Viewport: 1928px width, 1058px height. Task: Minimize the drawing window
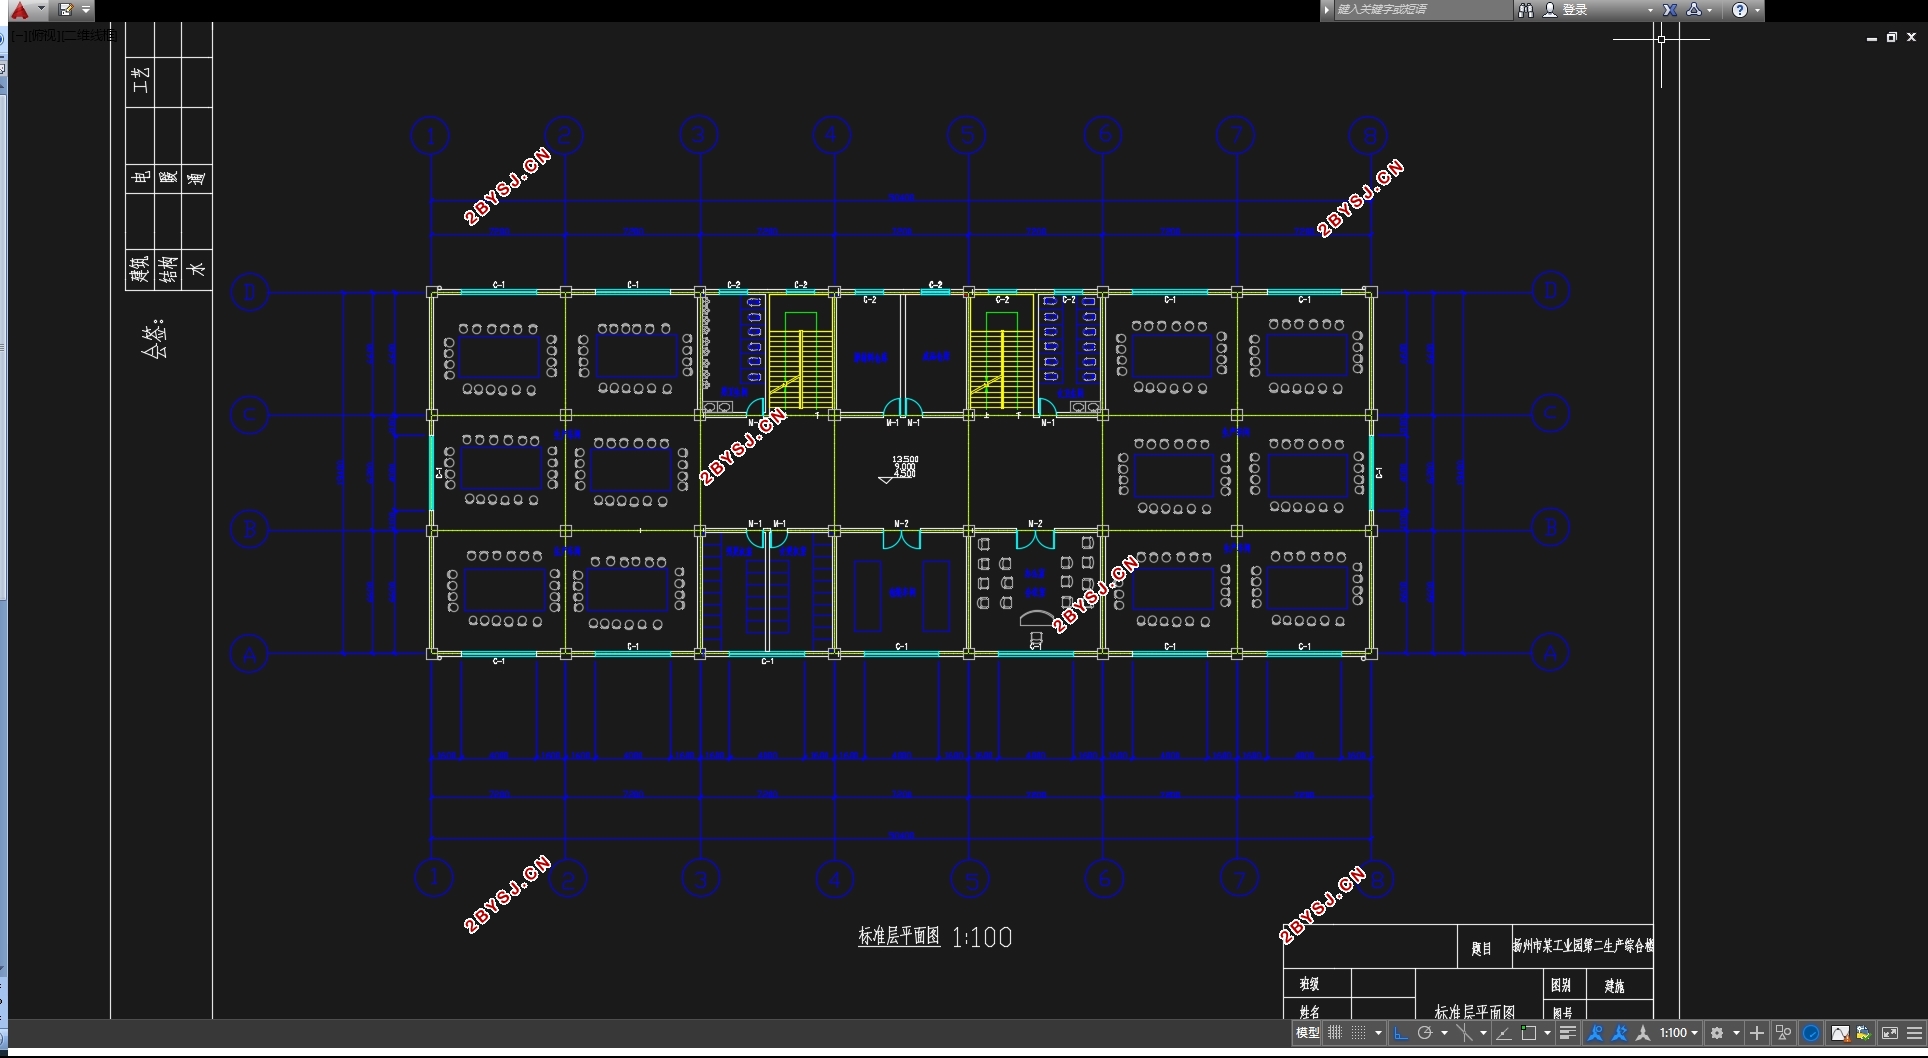1871,38
